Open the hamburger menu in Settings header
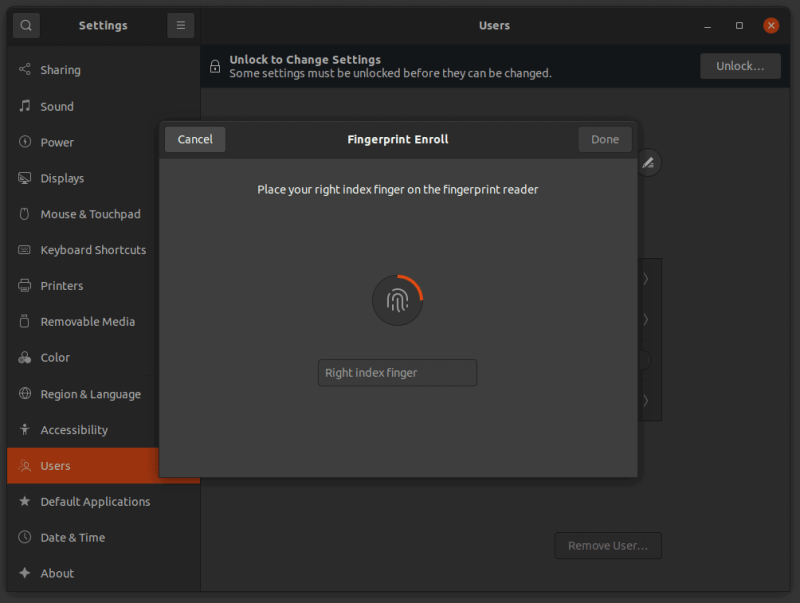The image size is (800, 603). (x=181, y=25)
